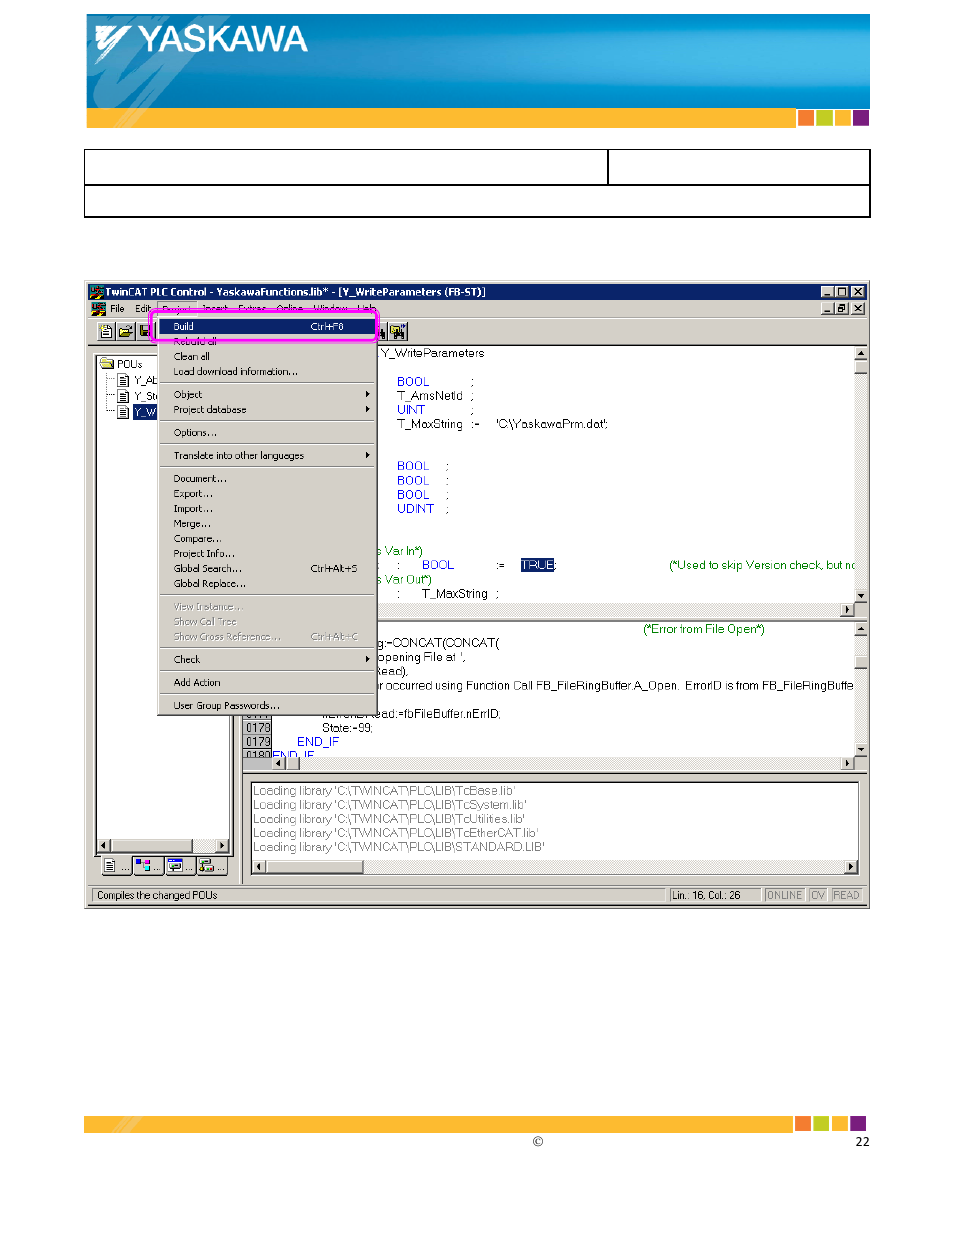The width and height of the screenshot is (954, 1235).
Task: Choose Merge... menu entry
Action: point(267,523)
